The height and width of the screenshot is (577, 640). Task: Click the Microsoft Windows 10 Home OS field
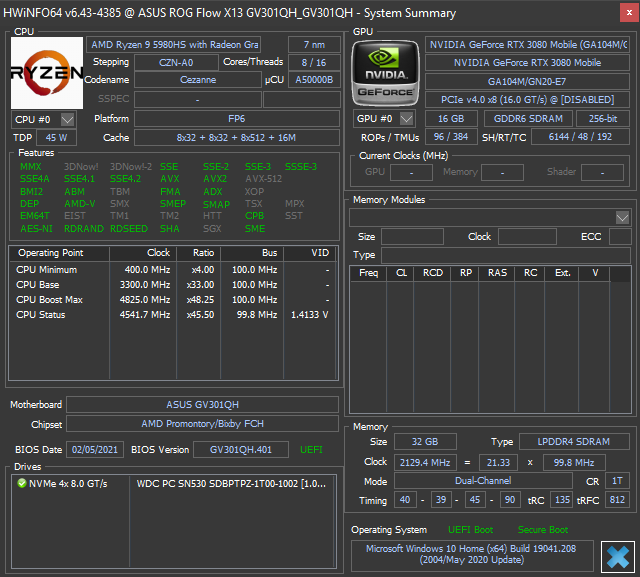click(472, 554)
